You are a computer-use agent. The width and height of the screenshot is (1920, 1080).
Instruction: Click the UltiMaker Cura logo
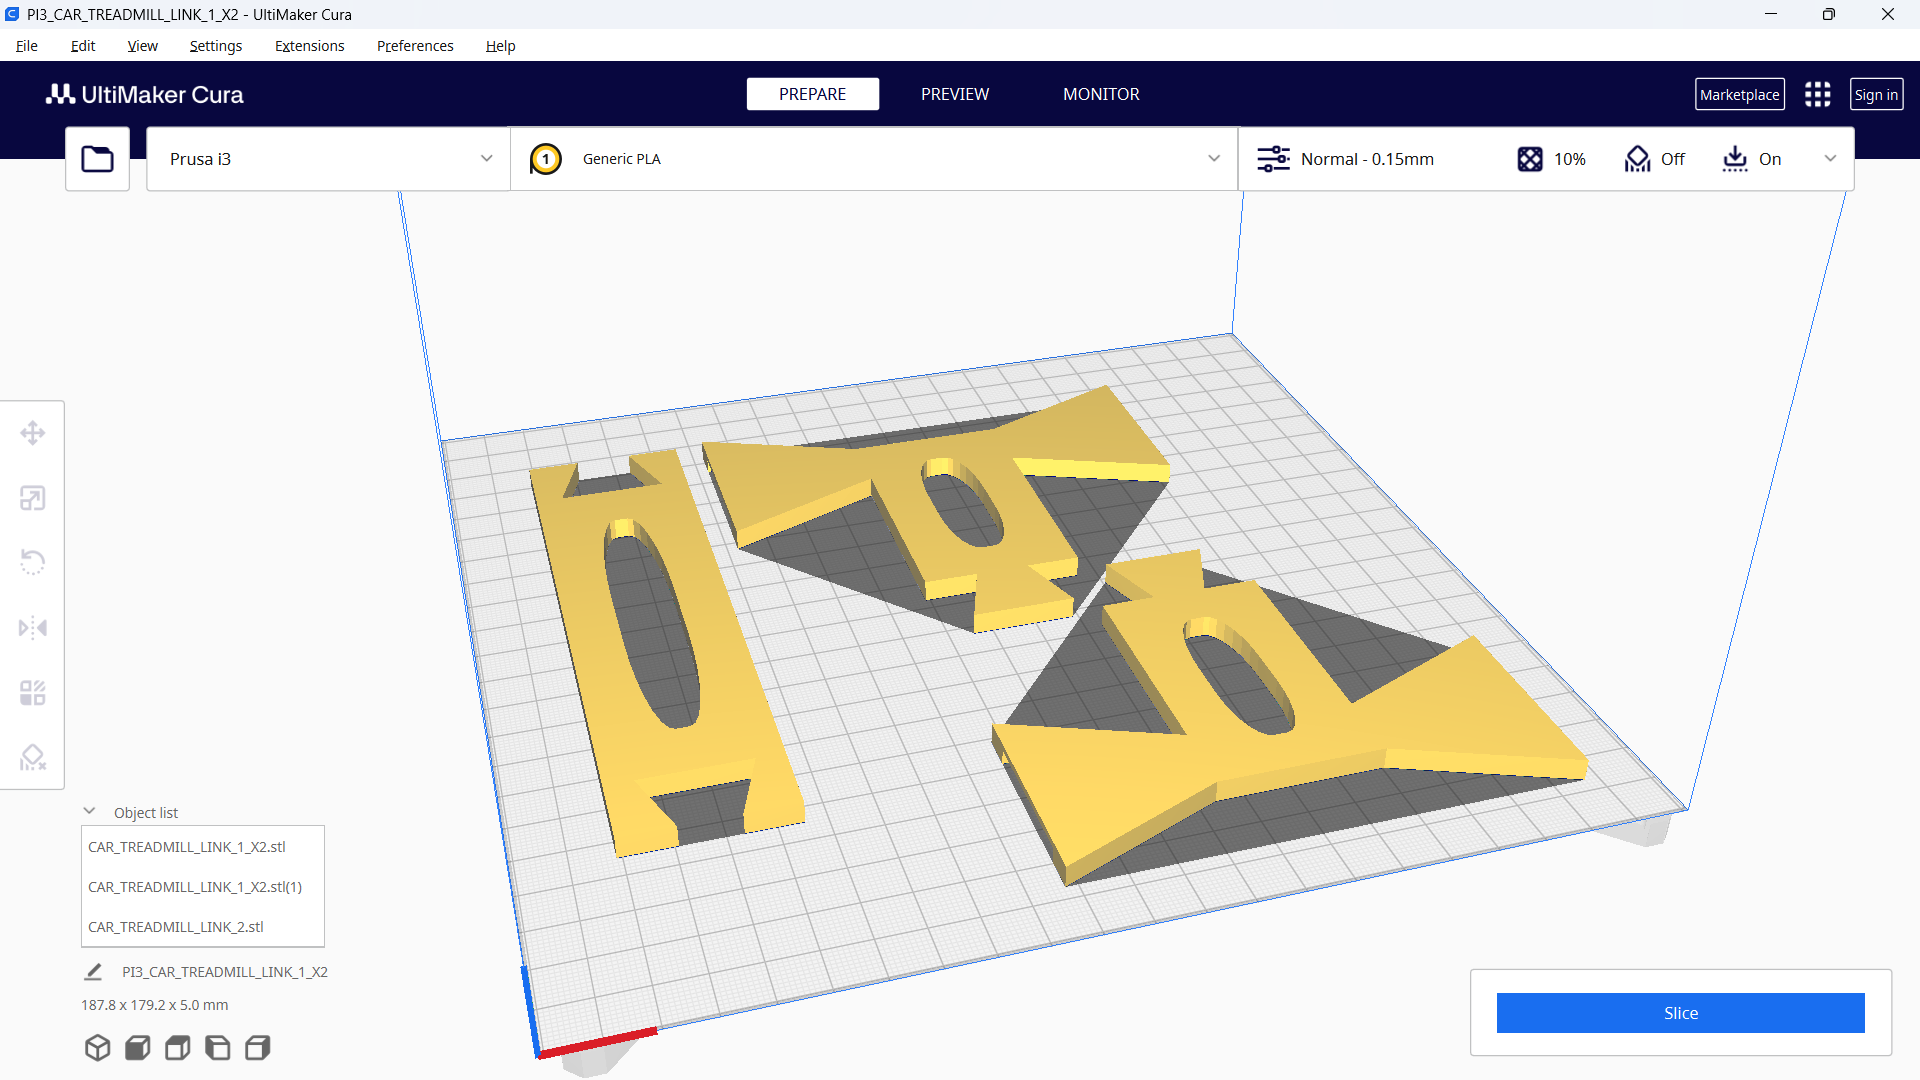(145, 94)
